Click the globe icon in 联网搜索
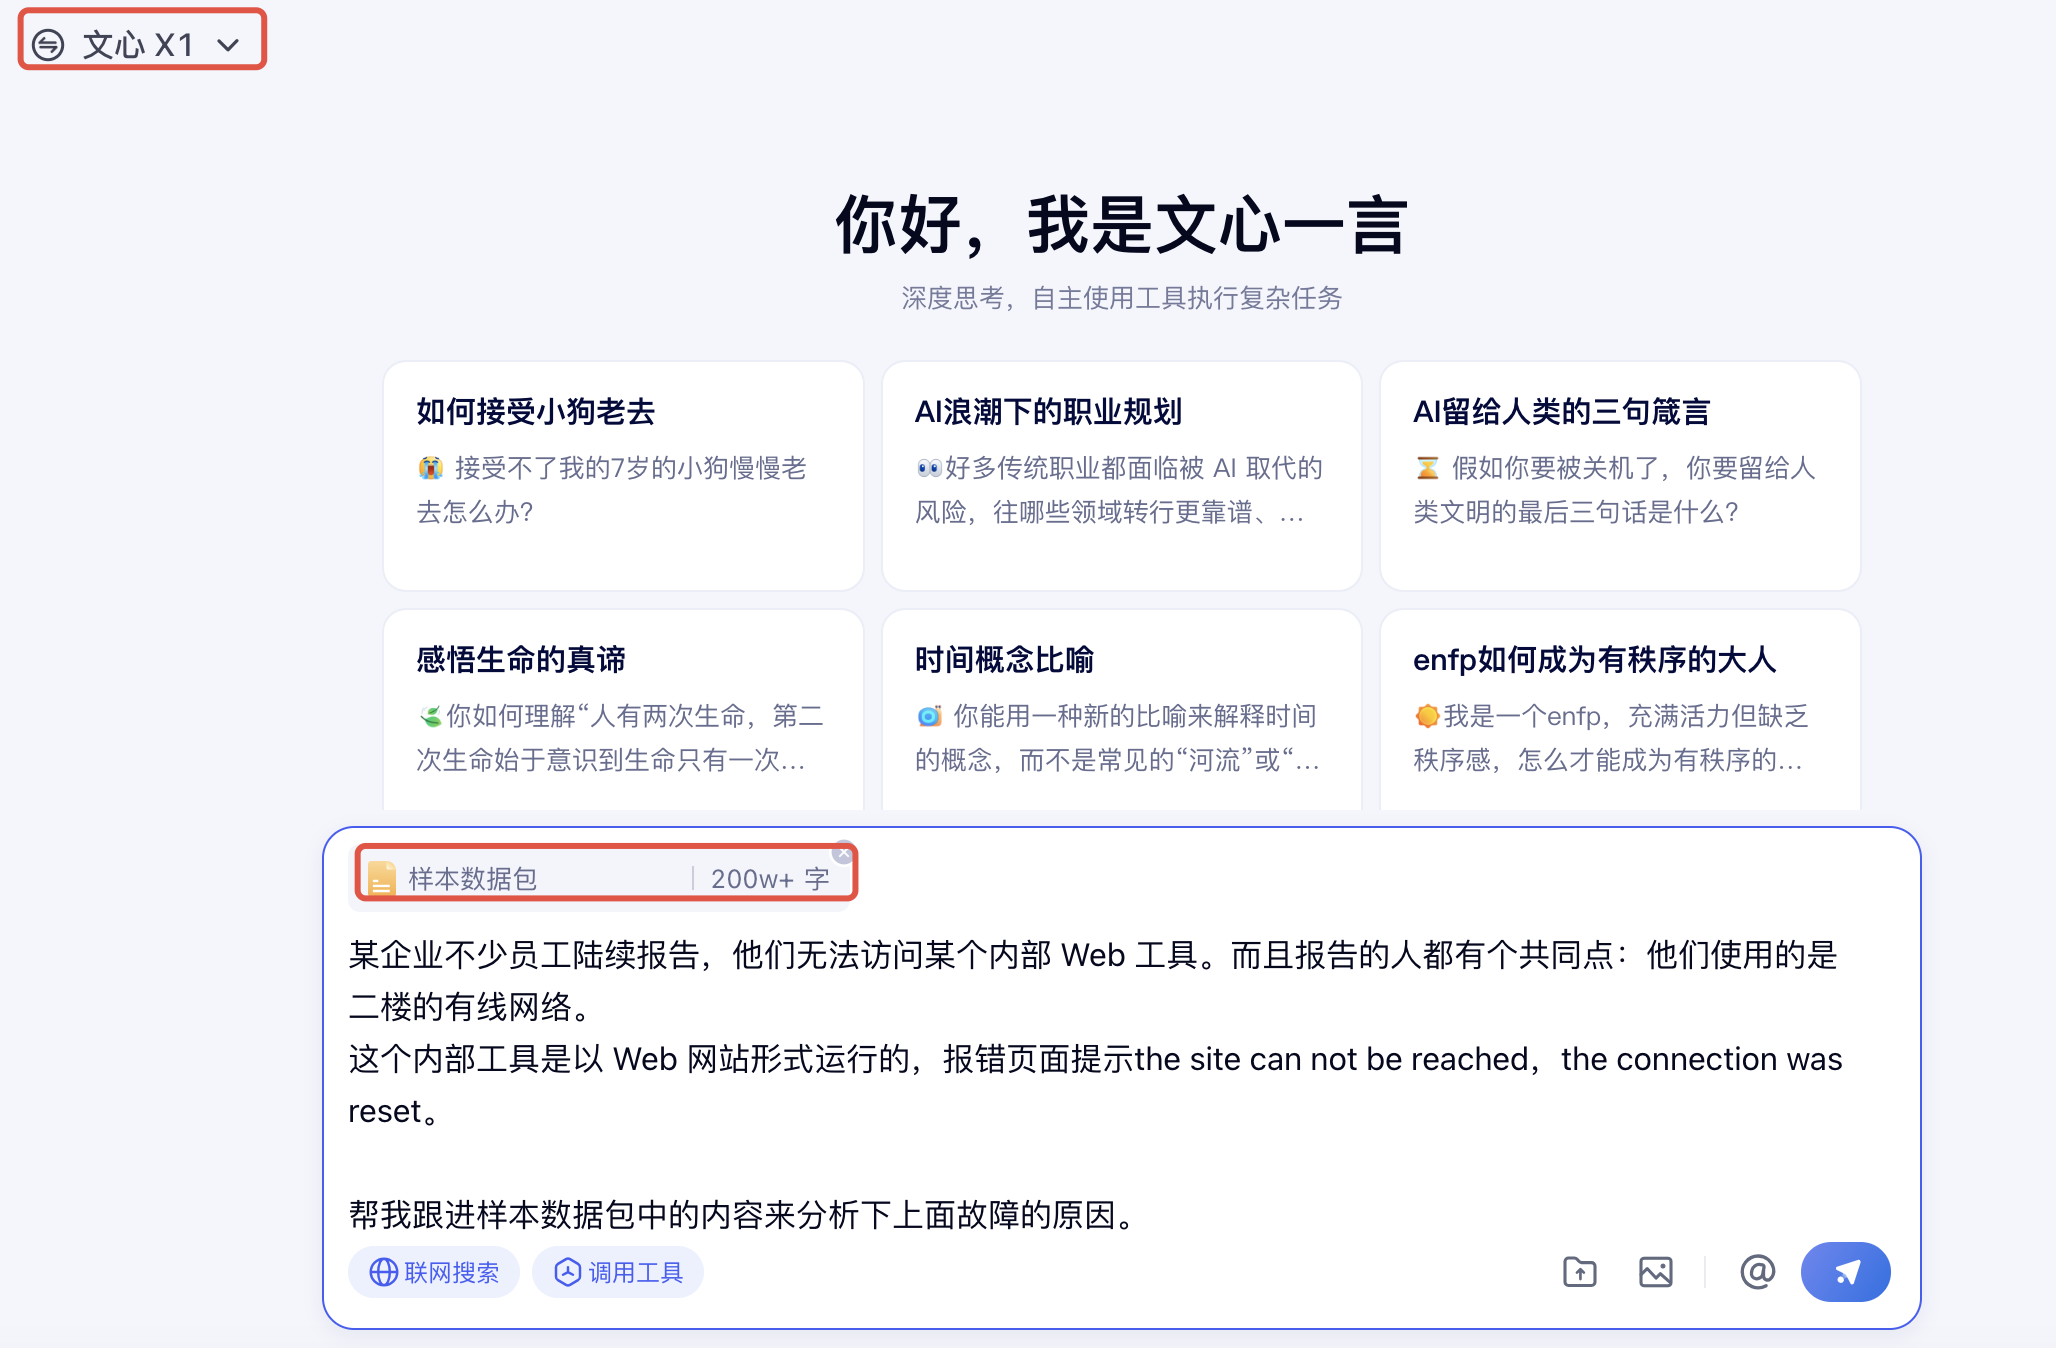Screen dimensions: 2056x1348 (x=383, y=1272)
